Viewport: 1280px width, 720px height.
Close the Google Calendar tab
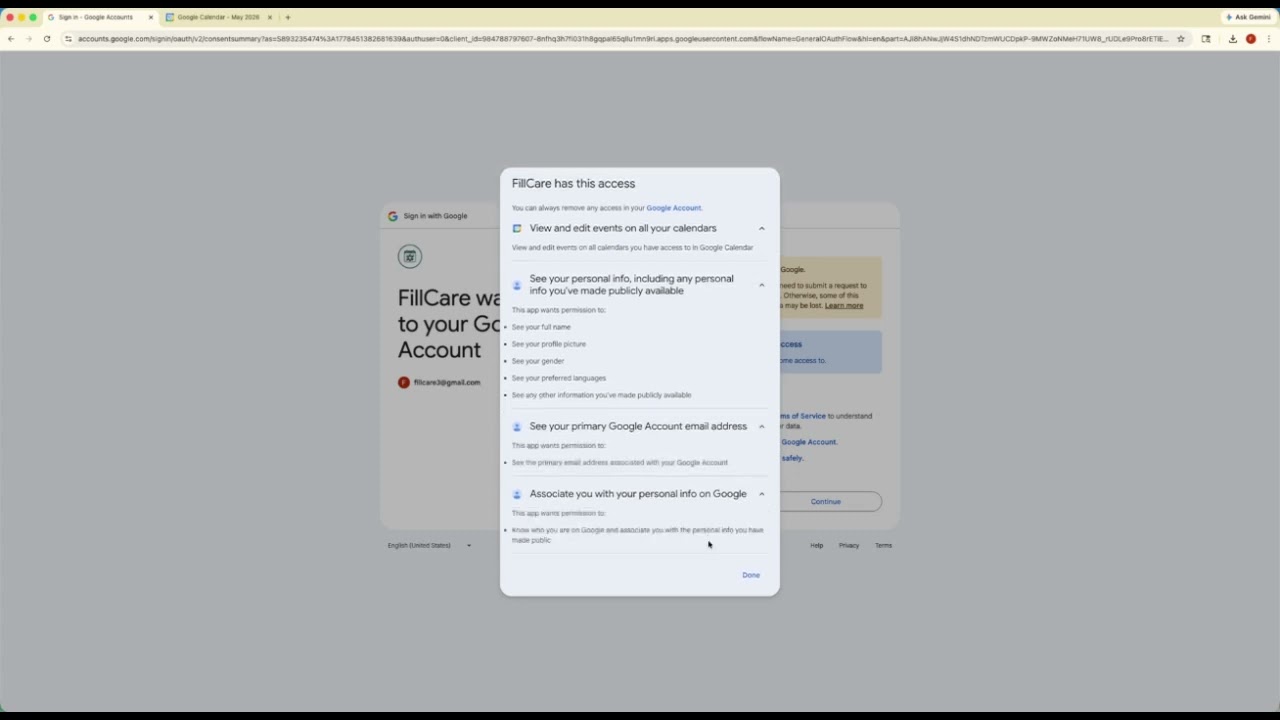[269, 17]
